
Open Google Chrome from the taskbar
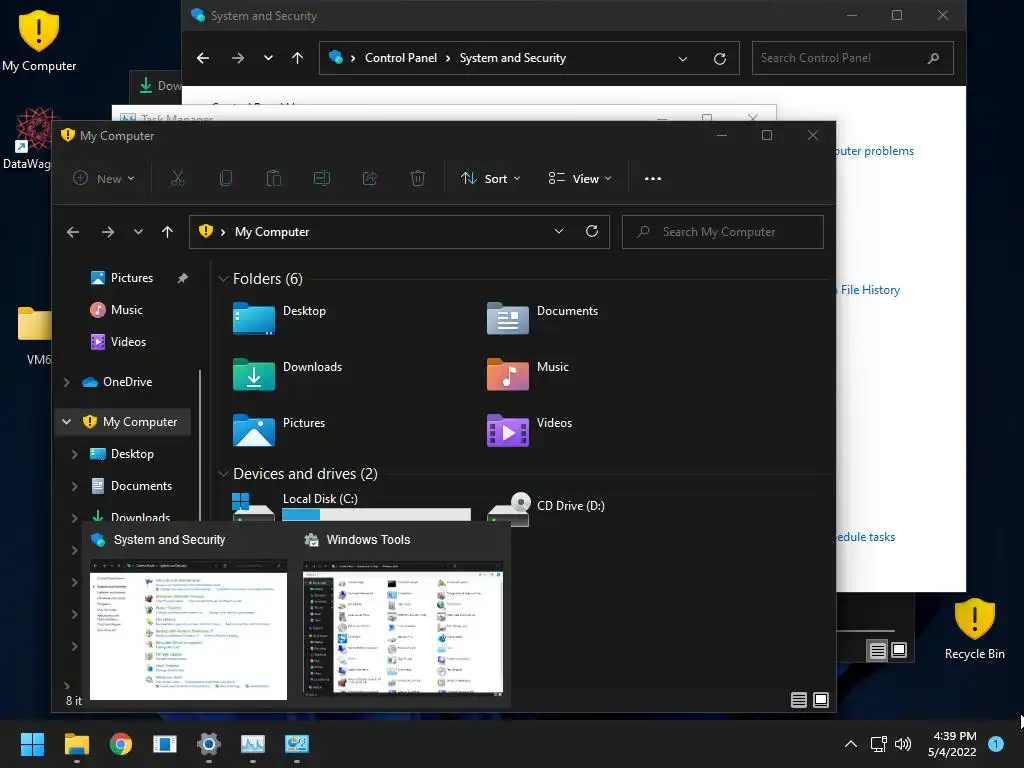121,744
